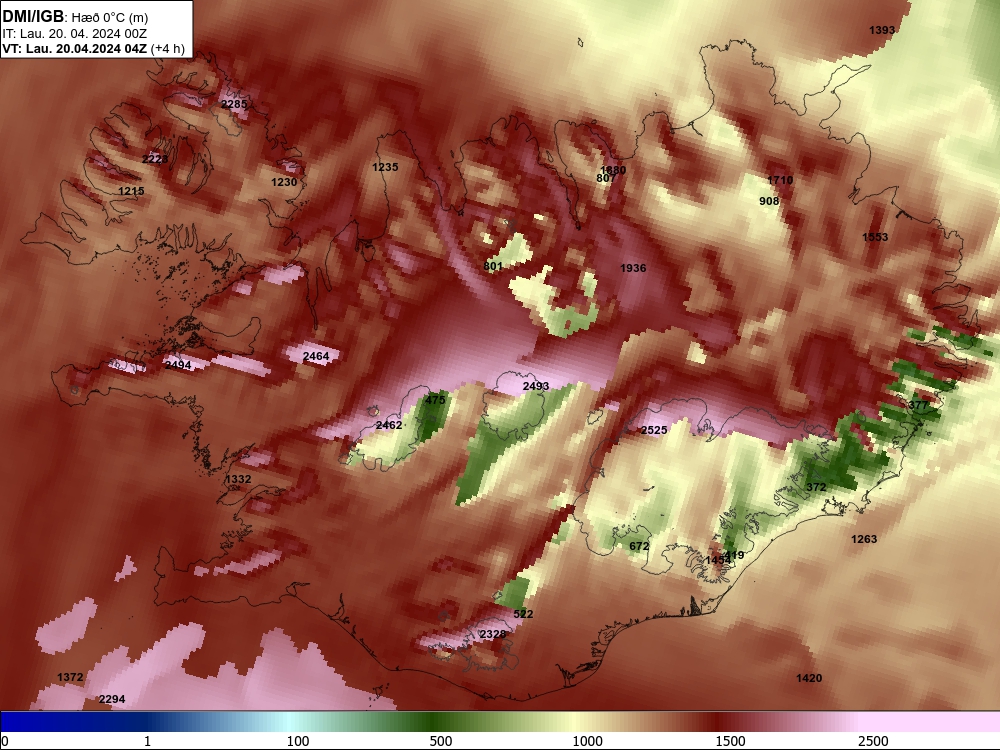Screen dimensions: 1000x750
Task: Select the 522 value label
Action: (x=523, y=614)
